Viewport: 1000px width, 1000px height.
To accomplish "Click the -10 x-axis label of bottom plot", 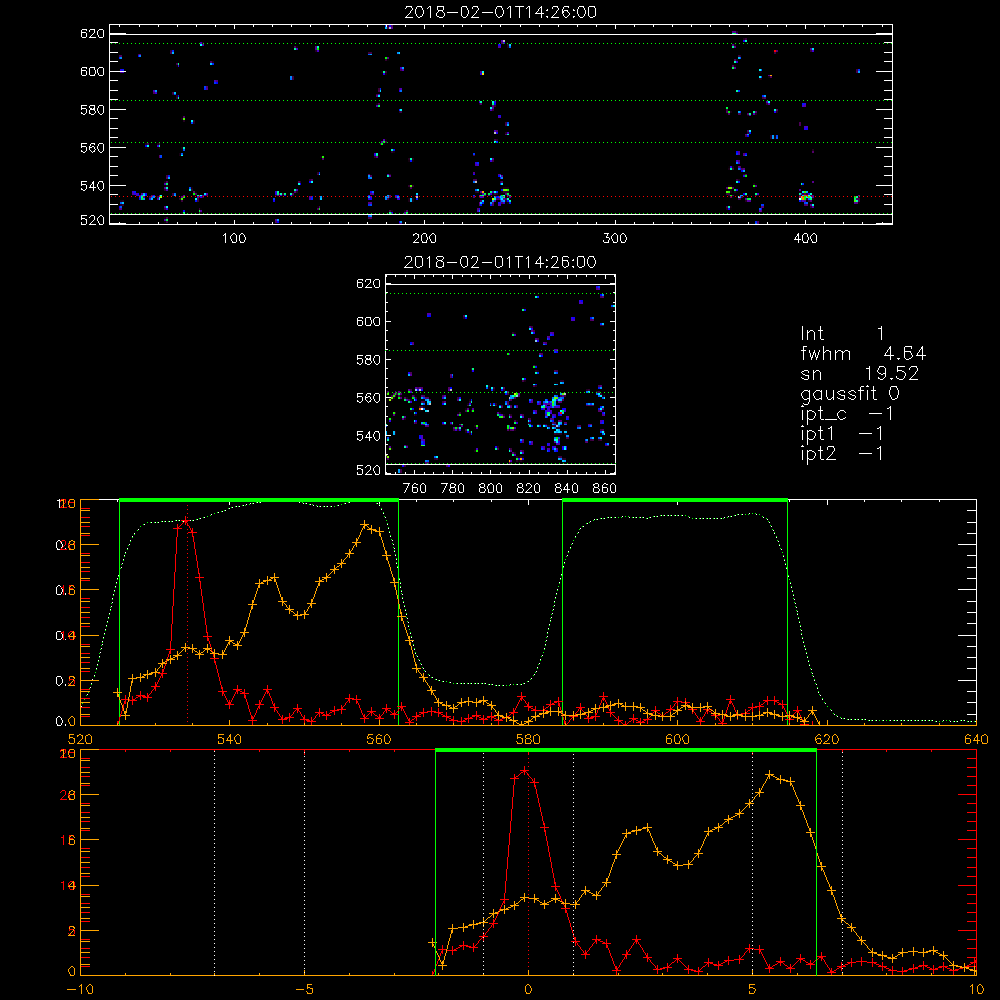I will pos(80,990).
